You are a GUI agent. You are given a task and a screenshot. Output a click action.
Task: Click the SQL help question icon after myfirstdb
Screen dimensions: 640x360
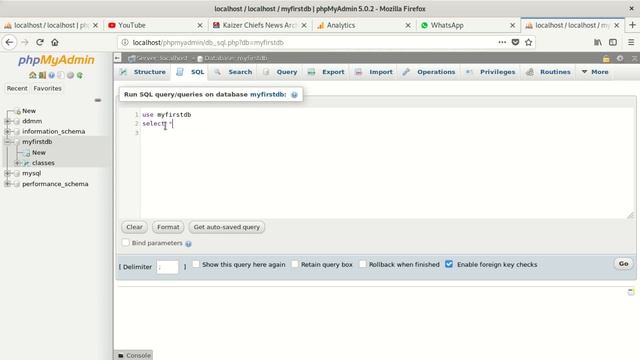[x=294, y=95]
